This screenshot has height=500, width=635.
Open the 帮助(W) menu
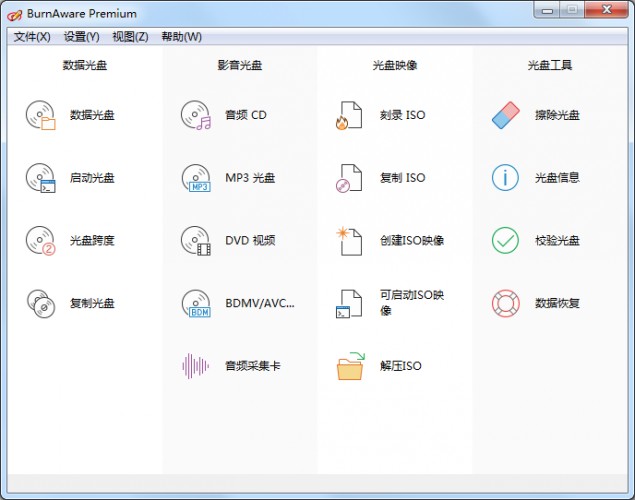click(181, 37)
